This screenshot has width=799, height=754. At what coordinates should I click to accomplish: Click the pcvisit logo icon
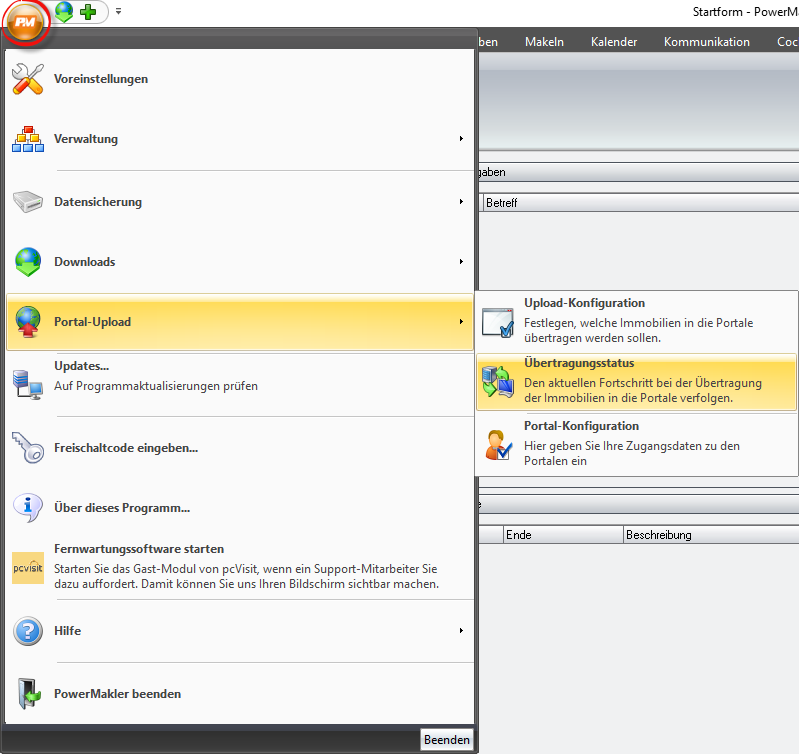click(28, 568)
